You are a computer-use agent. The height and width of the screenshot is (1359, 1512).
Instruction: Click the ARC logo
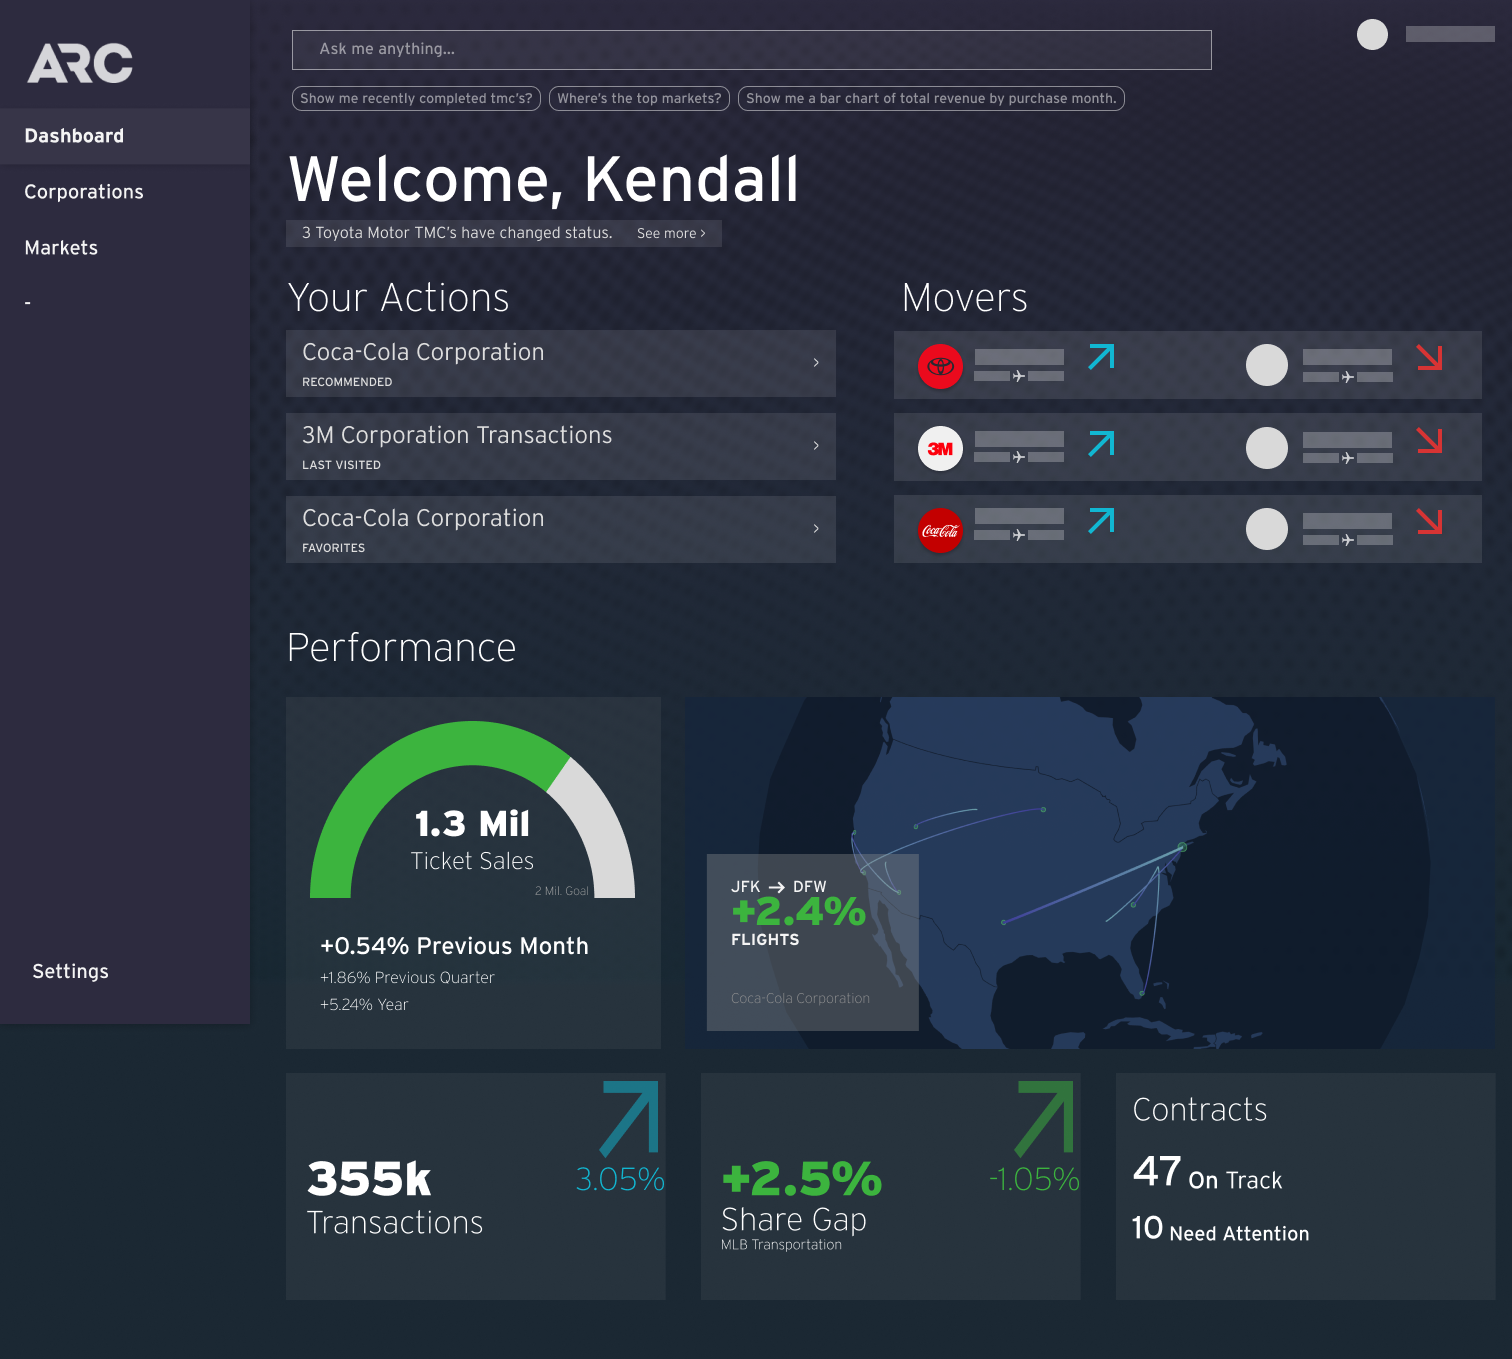pyautogui.click(x=80, y=63)
